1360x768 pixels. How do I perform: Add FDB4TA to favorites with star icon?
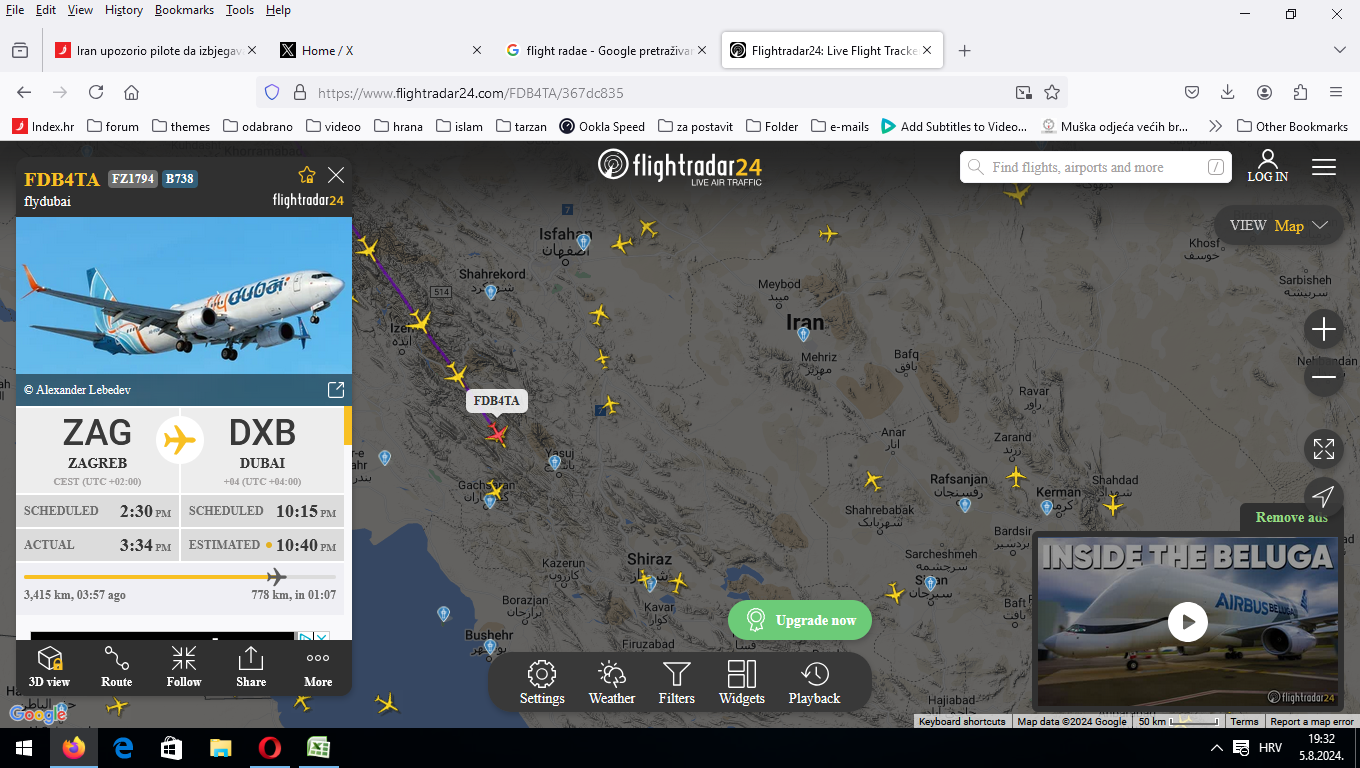click(307, 175)
